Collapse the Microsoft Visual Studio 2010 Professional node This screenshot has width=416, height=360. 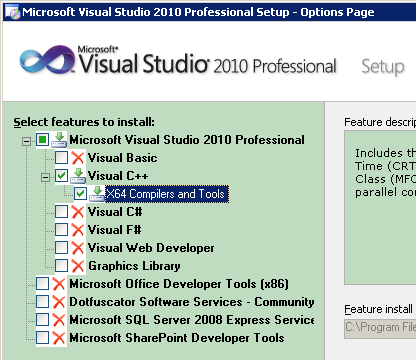(26, 142)
